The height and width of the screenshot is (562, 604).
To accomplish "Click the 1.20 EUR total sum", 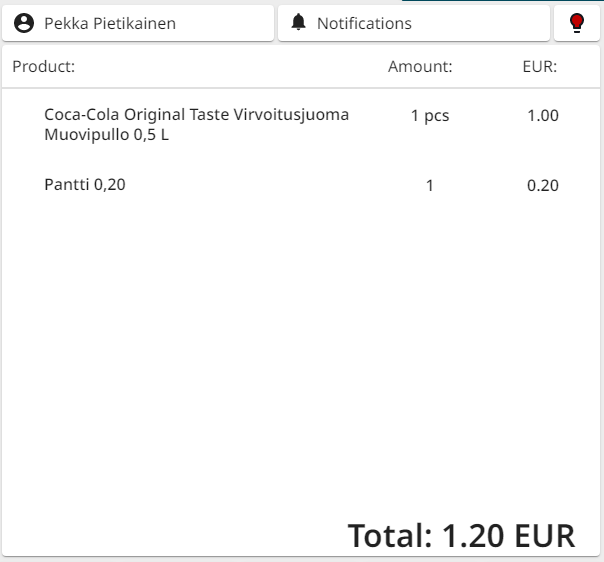I will pyautogui.click(x=508, y=536).
